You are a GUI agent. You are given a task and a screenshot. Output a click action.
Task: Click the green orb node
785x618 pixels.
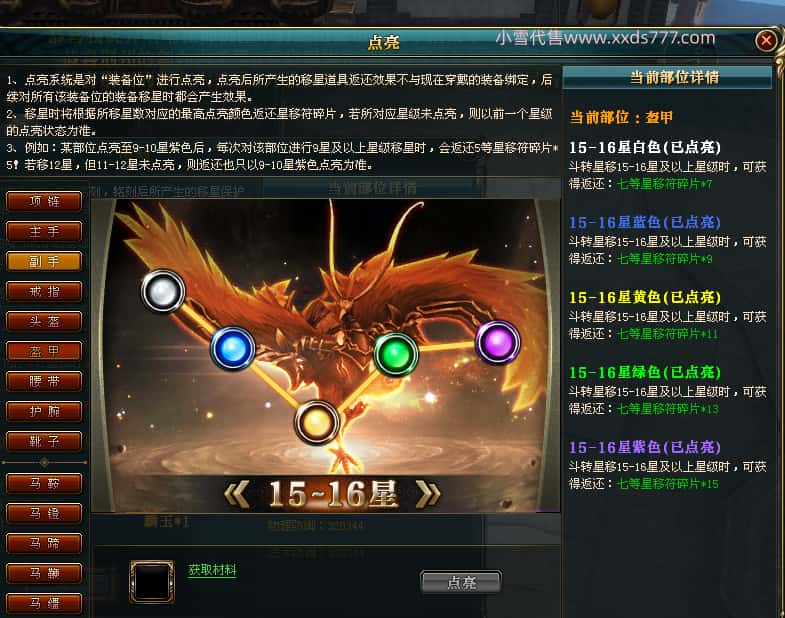[396, 354]
